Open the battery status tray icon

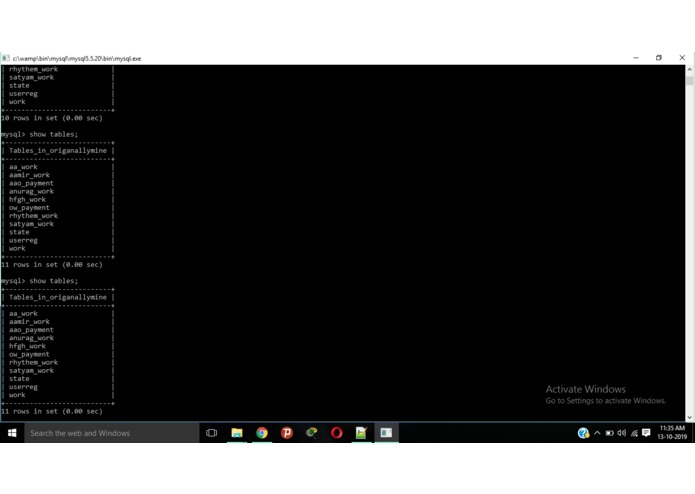(609, 433)
